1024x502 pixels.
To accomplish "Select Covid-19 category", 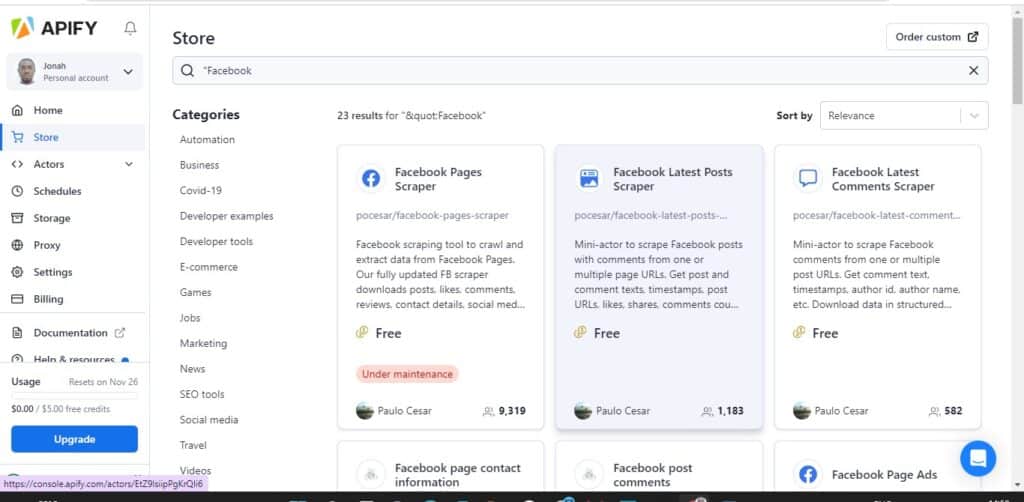I will coord(200,191).
